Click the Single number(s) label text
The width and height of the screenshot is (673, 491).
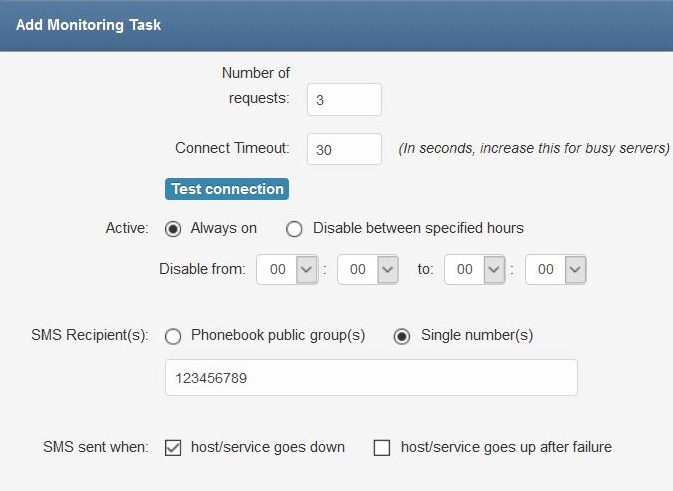[477, 335]
